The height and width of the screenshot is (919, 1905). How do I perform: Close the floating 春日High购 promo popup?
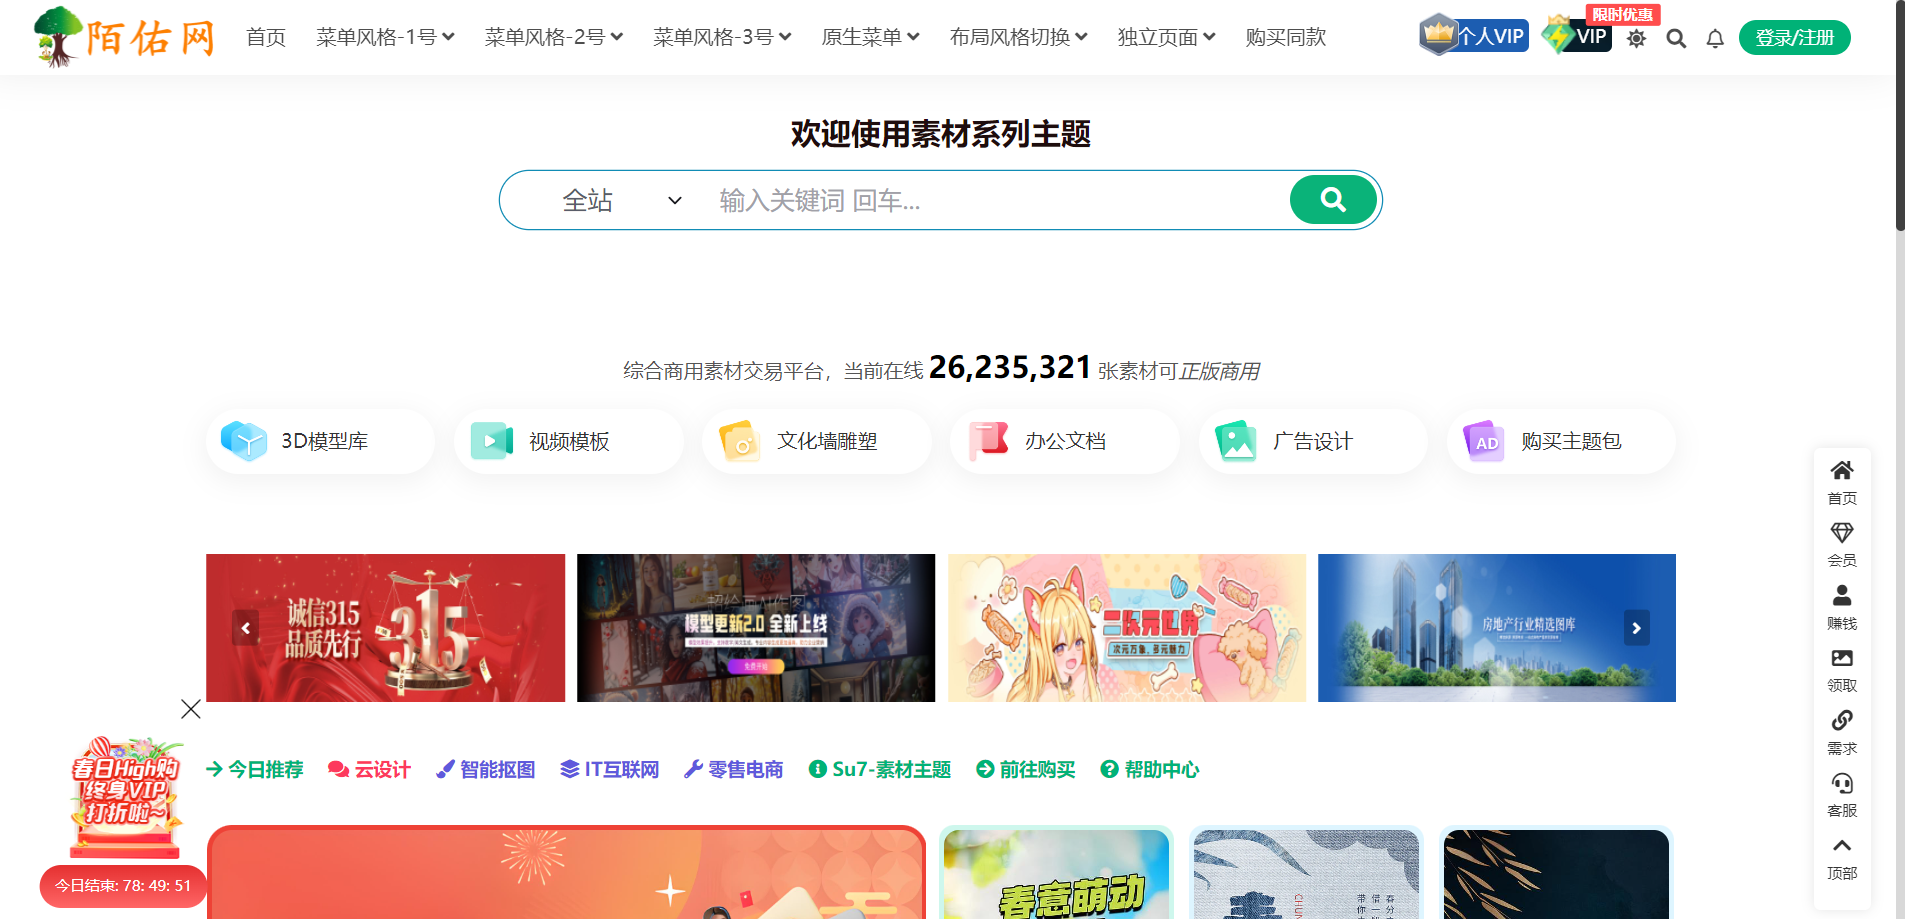tap(191, 709)
